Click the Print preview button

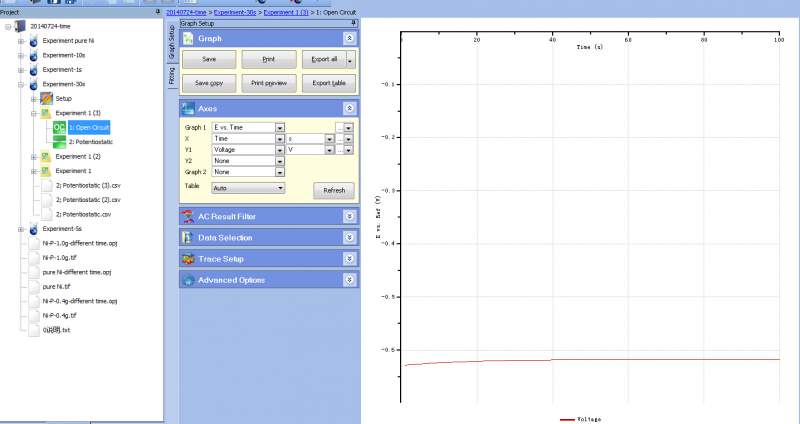coord(269,83)
